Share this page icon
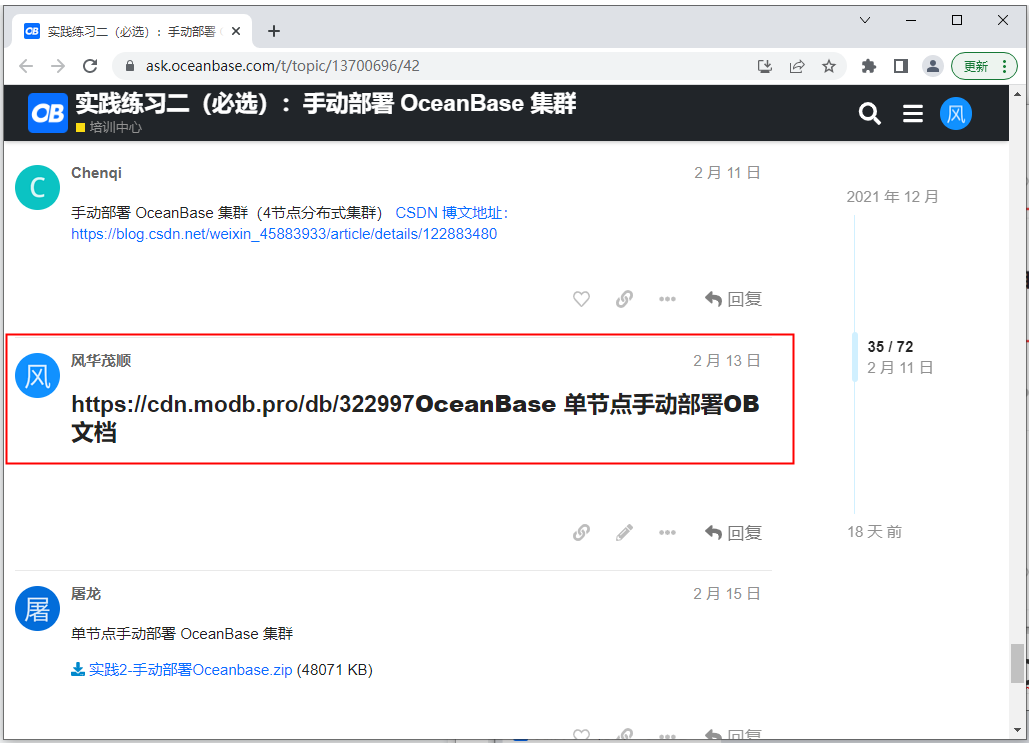This screenshot has height=743, width=1029. click(797, 66)
